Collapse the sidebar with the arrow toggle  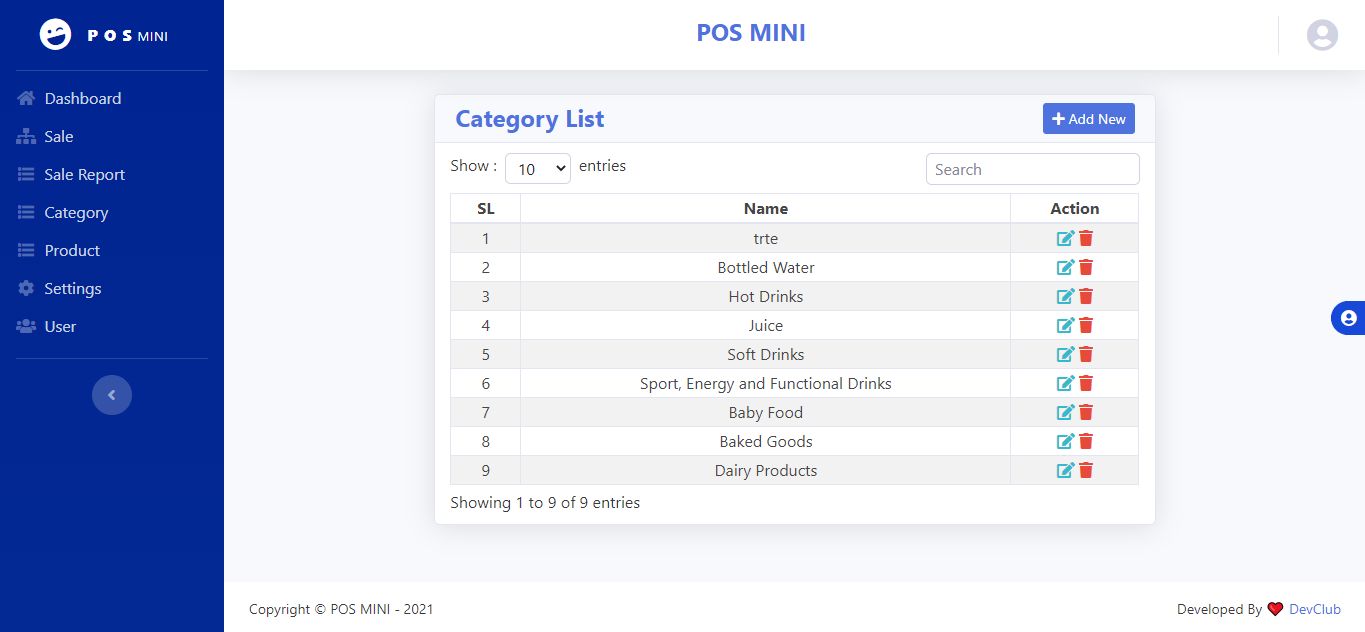tap(112, 395)
